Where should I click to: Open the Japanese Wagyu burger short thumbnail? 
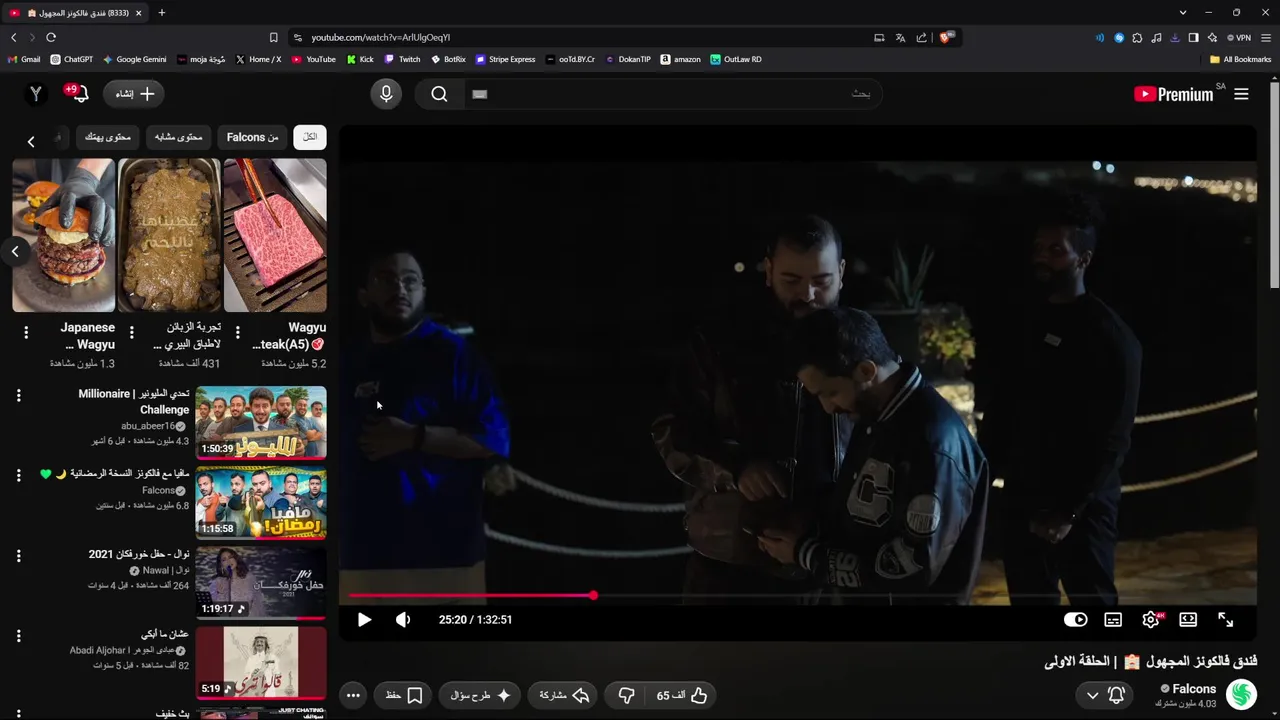click(x=64, y=235)
